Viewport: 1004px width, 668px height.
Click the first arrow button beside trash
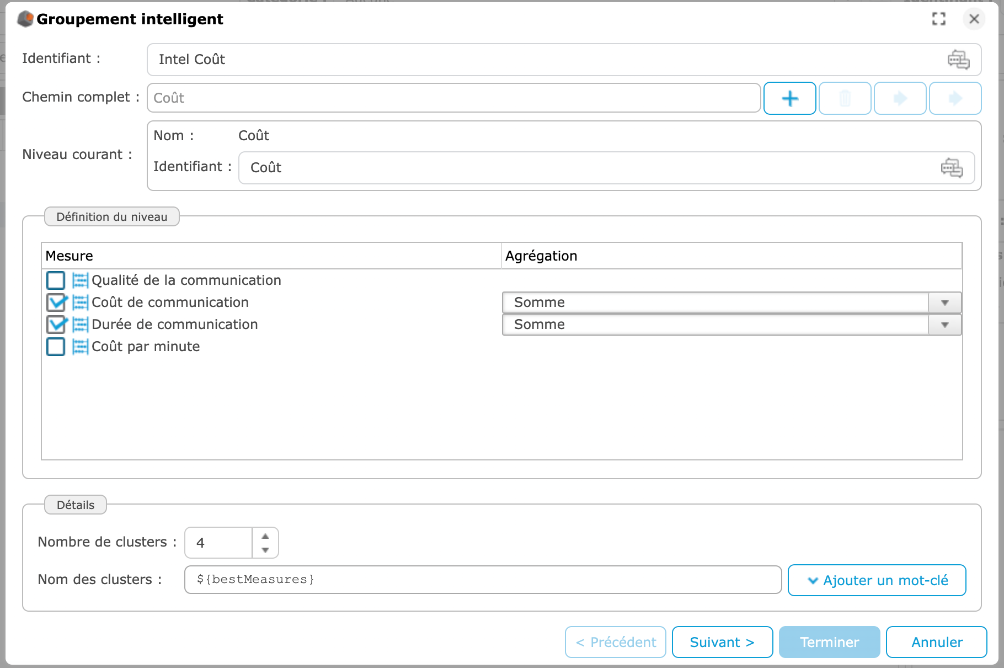900,98
